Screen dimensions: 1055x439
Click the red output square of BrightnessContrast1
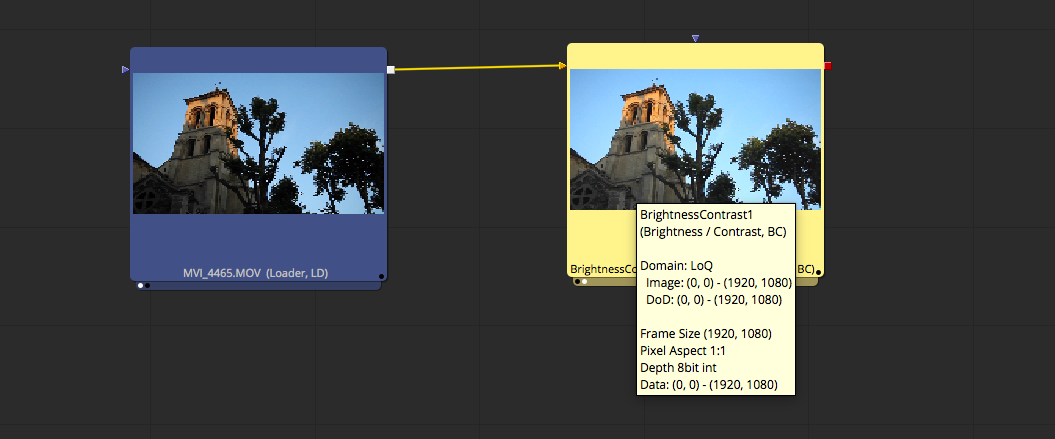coord(827,66)
